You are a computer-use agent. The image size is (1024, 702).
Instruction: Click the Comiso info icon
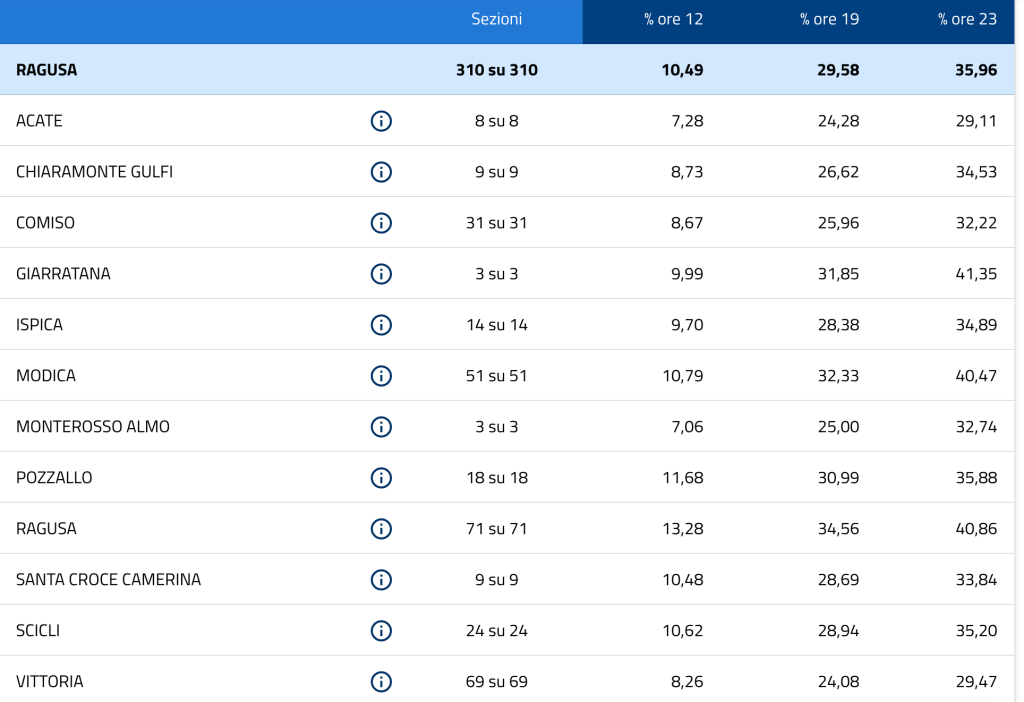point(381,223)
